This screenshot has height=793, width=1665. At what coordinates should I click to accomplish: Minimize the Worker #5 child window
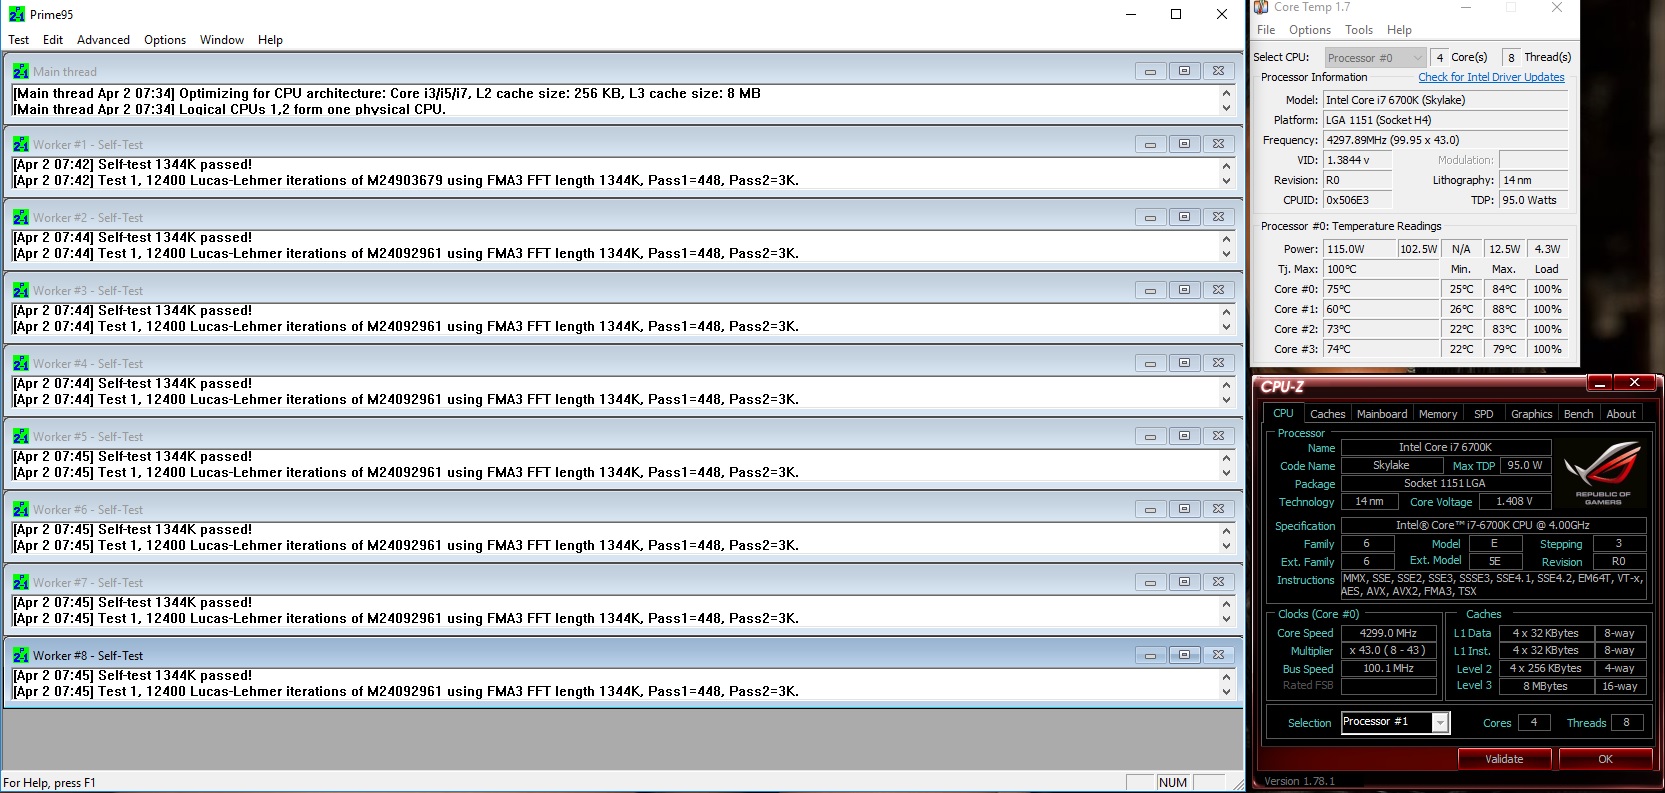pyautogui.click(x=1150, y=436)
